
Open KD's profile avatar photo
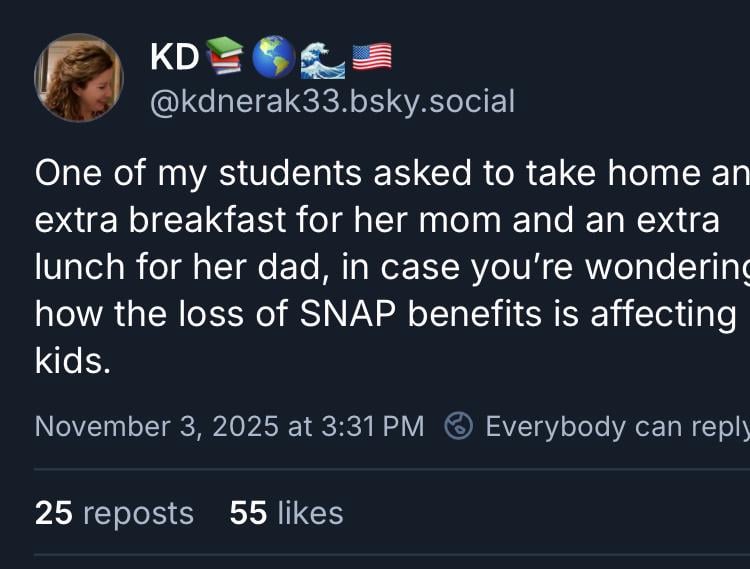click(78, 78)
